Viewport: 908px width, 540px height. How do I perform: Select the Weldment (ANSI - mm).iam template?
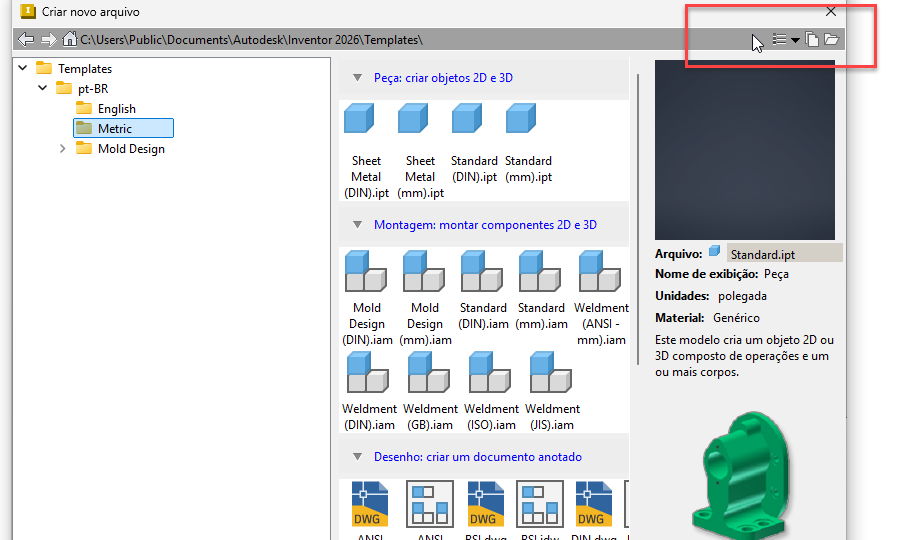tap(601, 297)
